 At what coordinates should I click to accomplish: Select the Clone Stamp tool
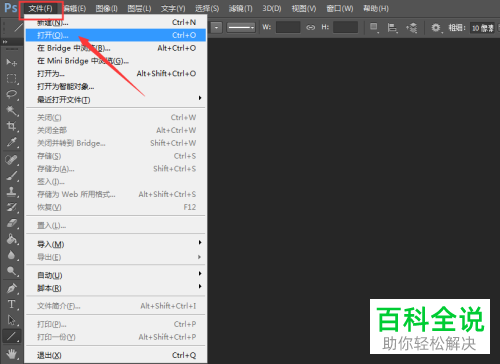[12, 192]
